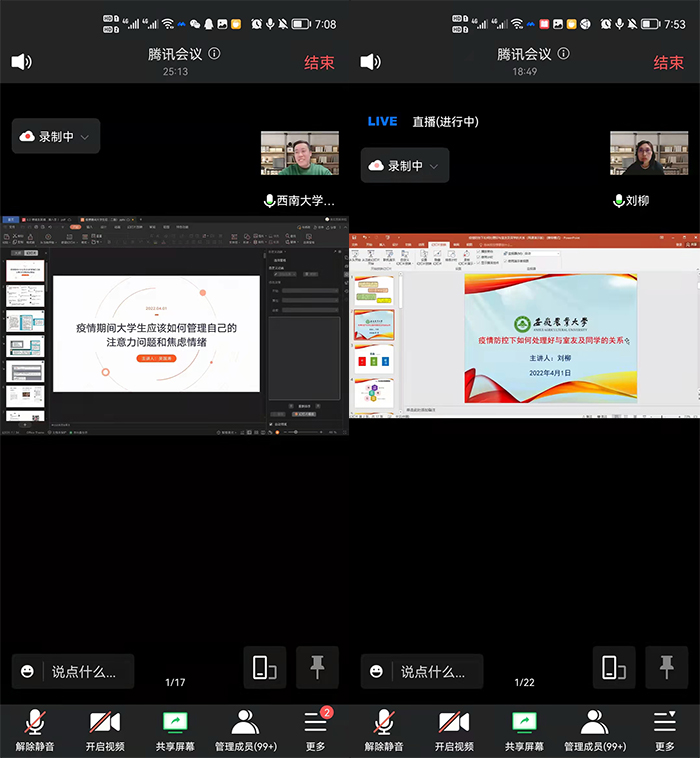The height and width of the screenshot is (758, 700).
Task: Expand 录制中 dropdown below the LIVE label
Action: coord(405,166)
